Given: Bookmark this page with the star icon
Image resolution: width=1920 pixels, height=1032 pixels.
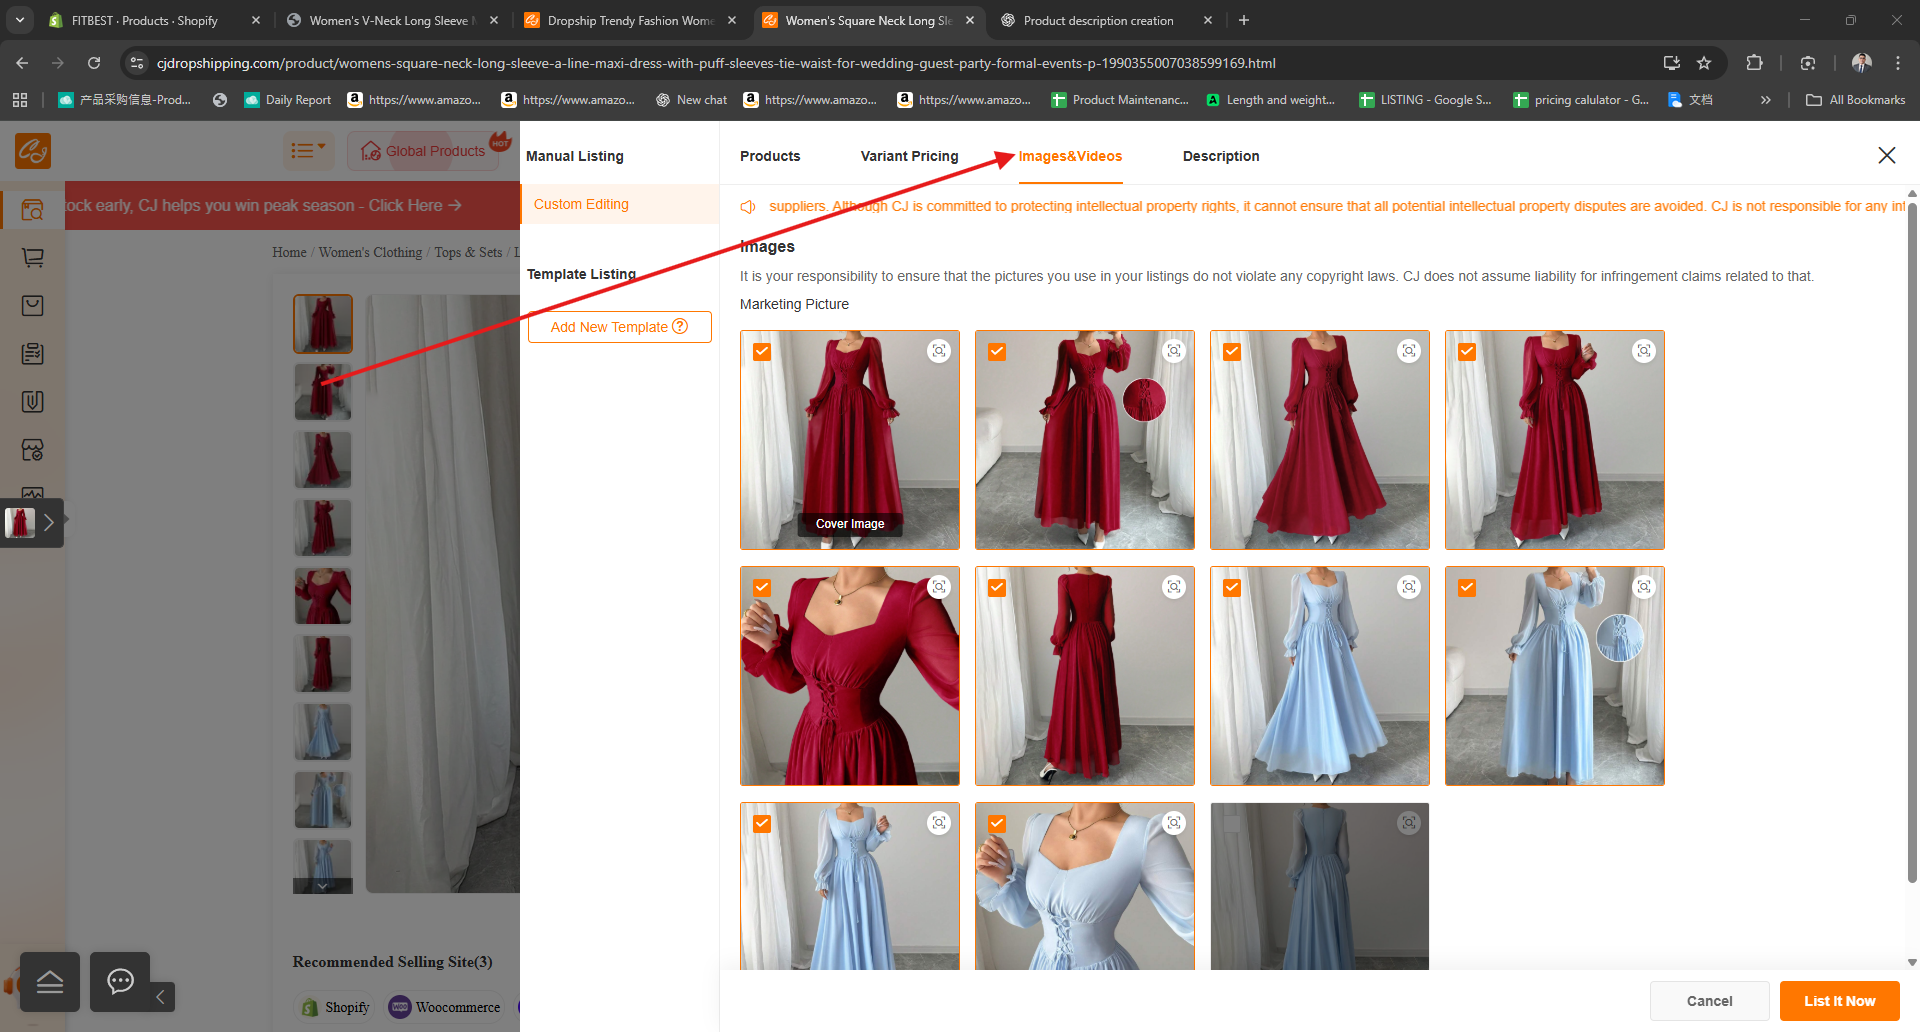Looking at the screenshot, I should pyautogui.click(x=1704, y=63).
